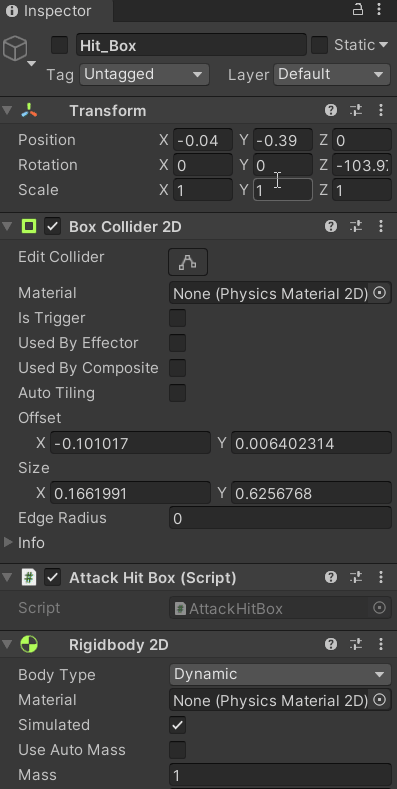This screenshot has width=397, height=789.
Task: Click the Attack Hit Box script icon
Action: (x=29, y=577)
